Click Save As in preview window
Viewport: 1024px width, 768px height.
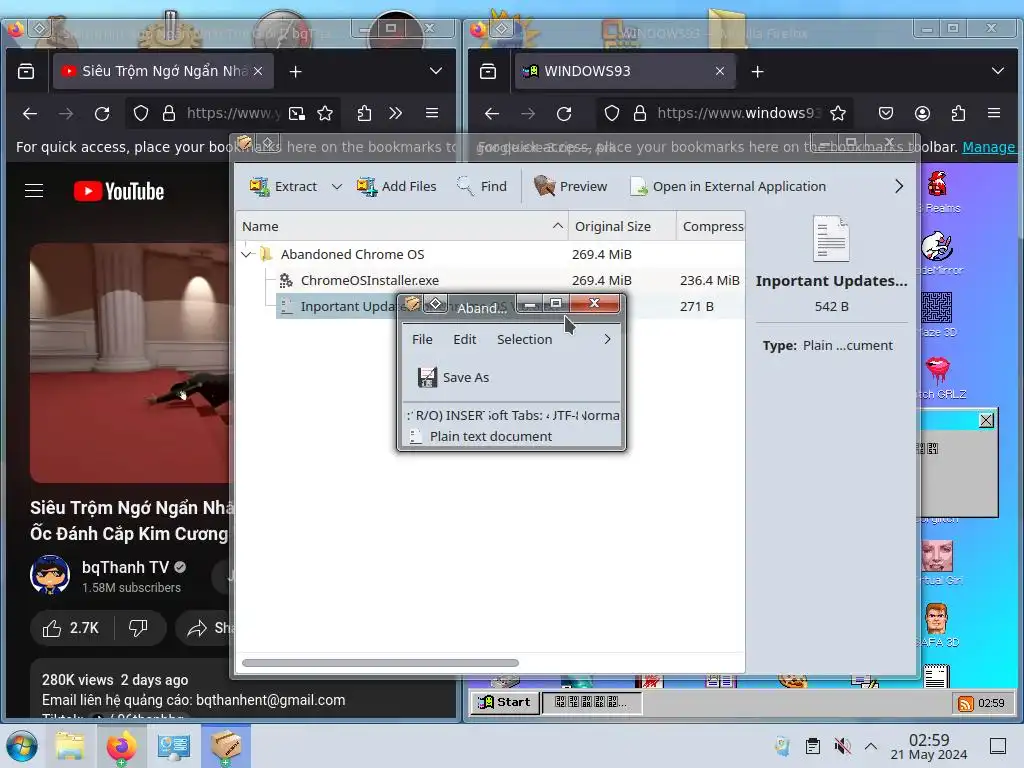click(453, 377)
